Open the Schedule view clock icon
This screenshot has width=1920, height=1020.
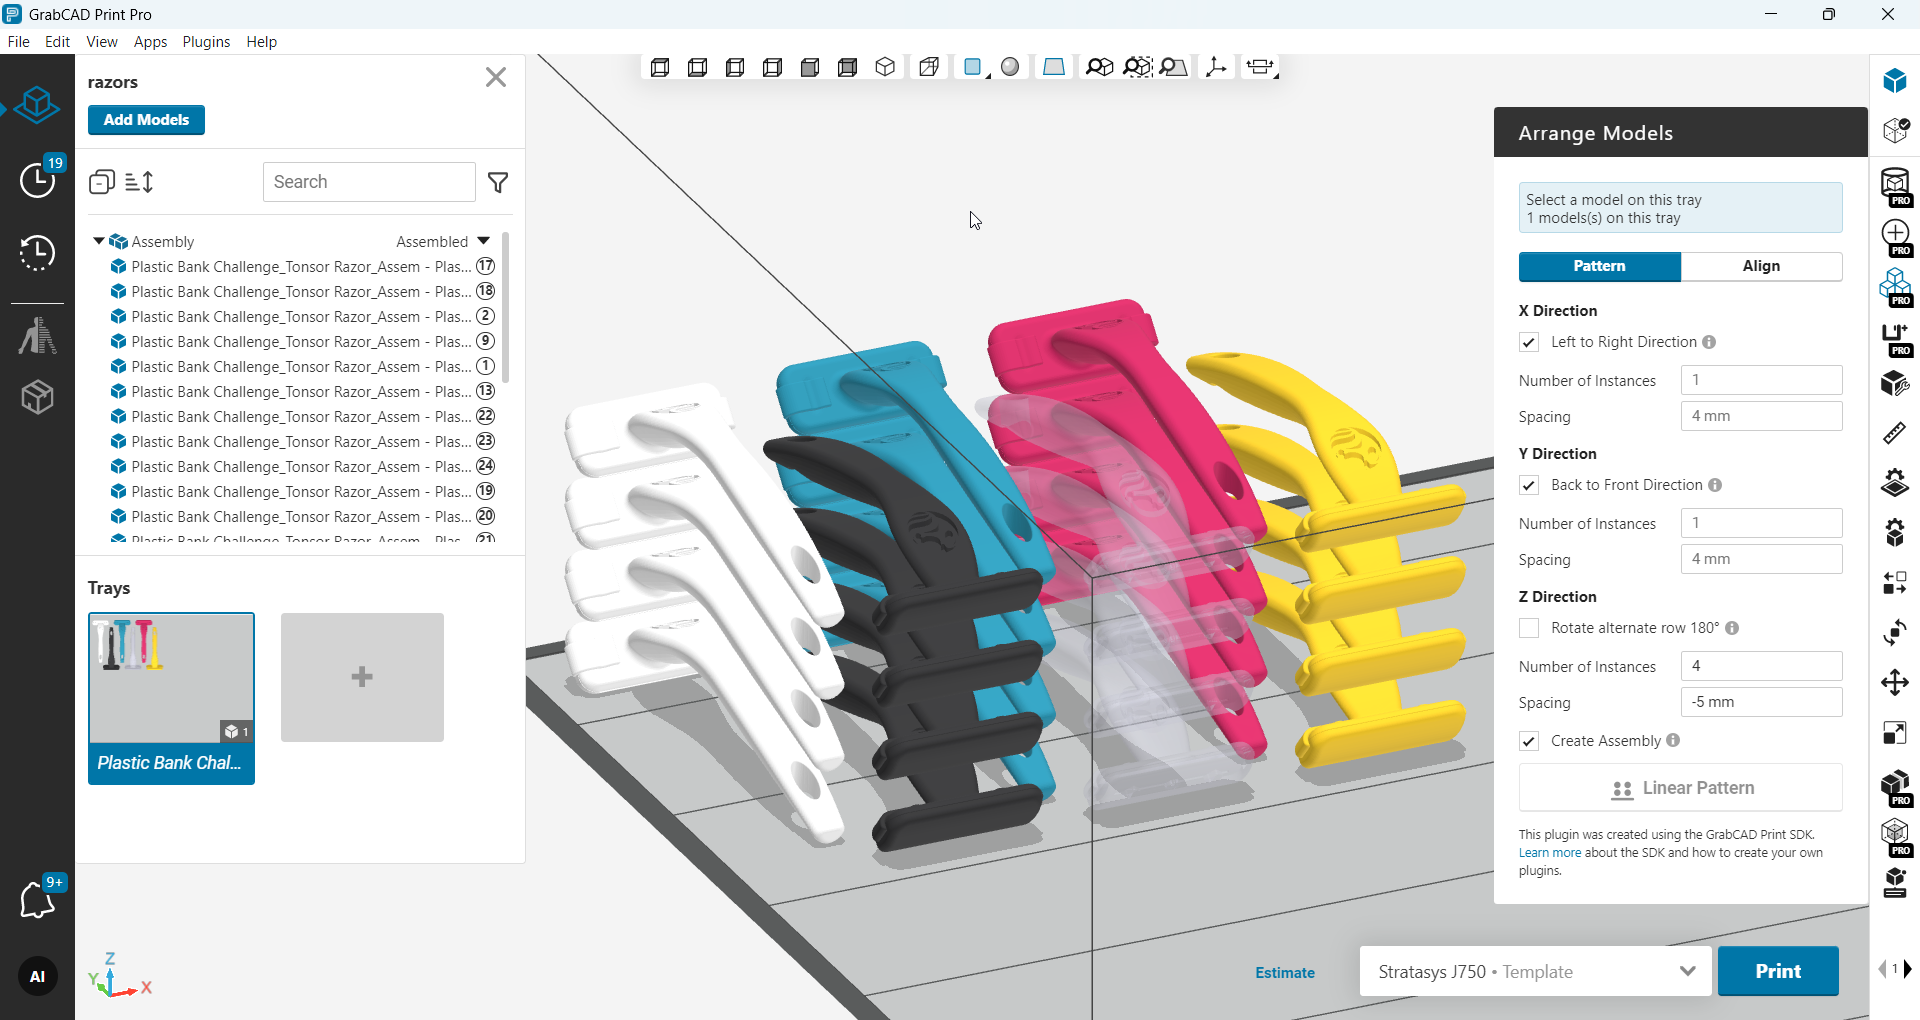(x=38, y=180)
